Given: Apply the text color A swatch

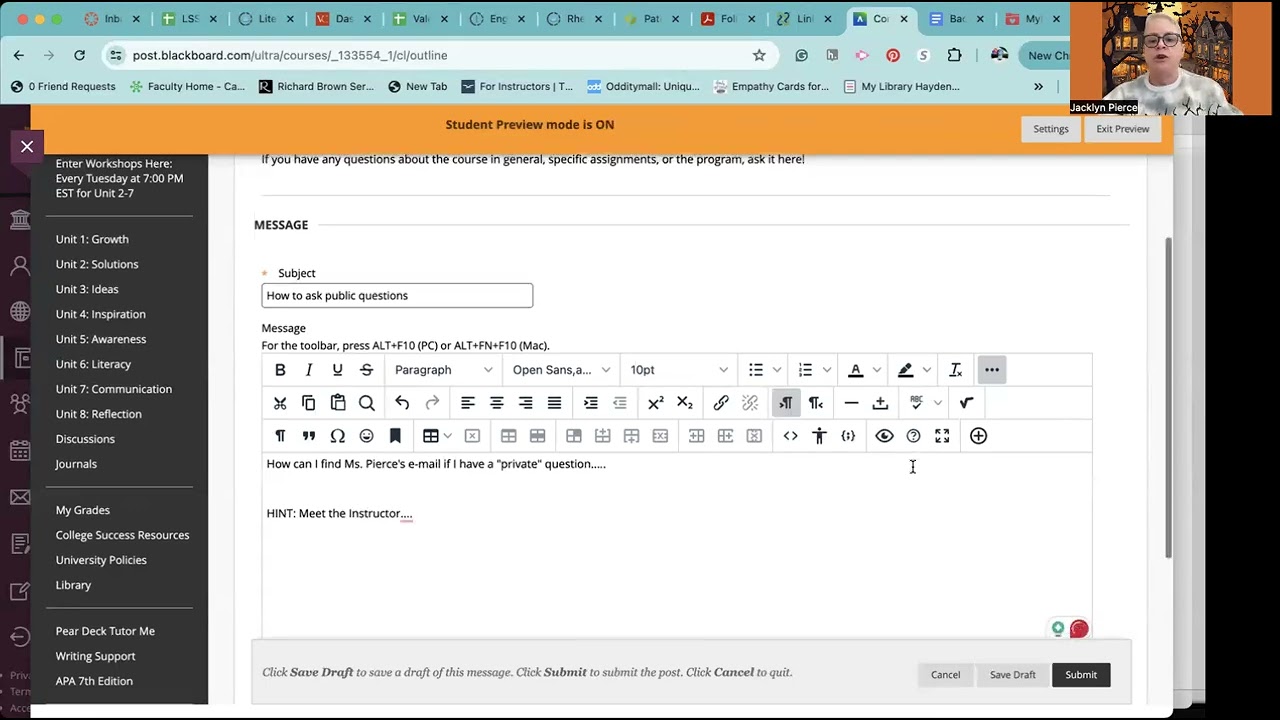Looking at the screenshot, I should coord(856,370).
